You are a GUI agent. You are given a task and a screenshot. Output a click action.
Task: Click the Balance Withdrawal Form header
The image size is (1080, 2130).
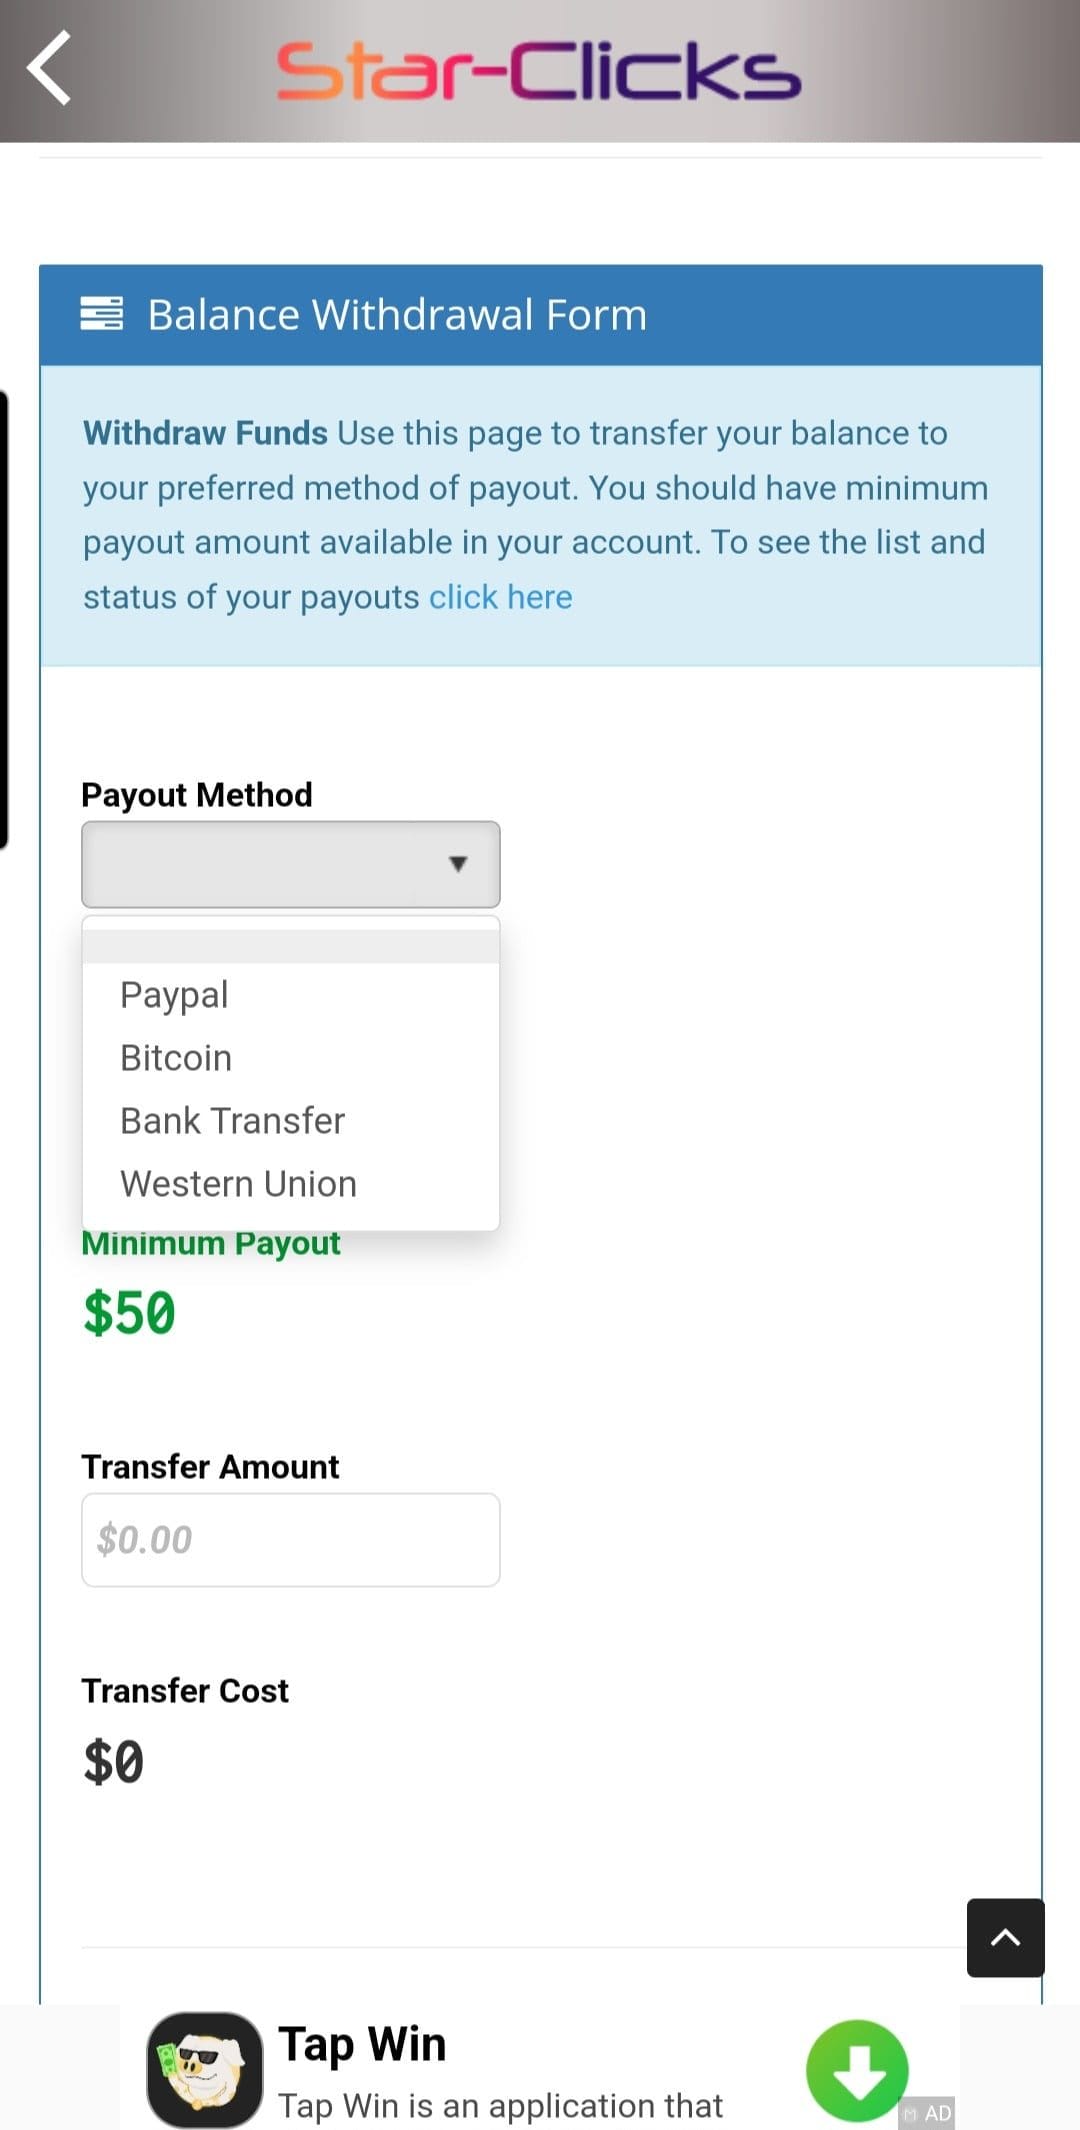tap(397, 315)
